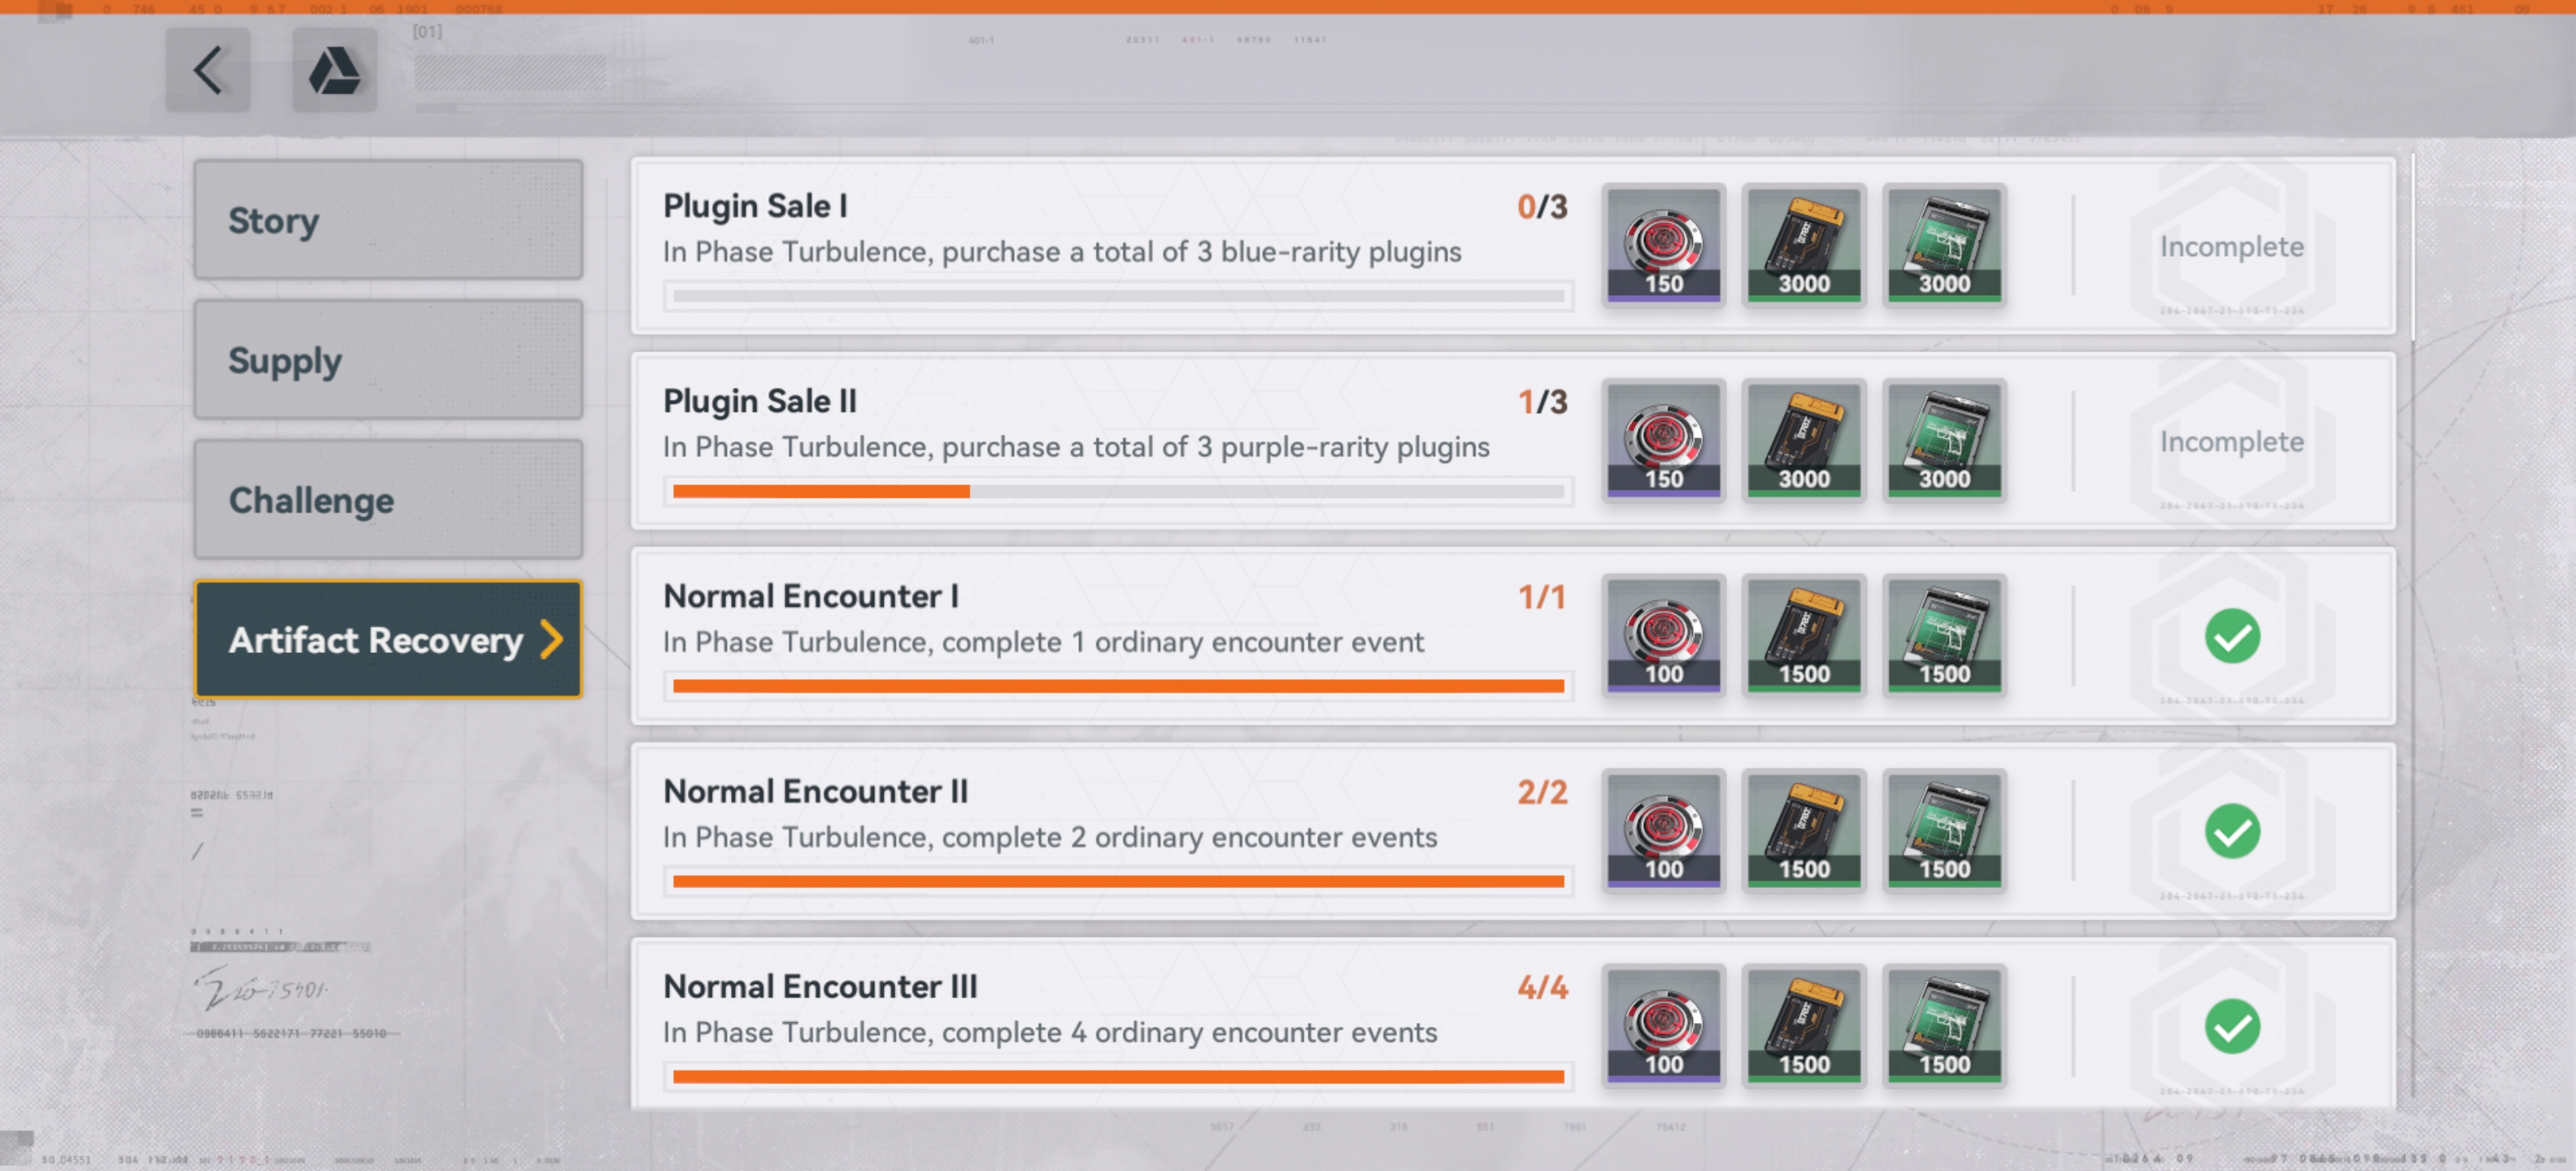2576x1171 pixels.
Task: Click the orange battery reward in Normal Encounter III
Action: pyautogui.click(x=1803, y=1025)
